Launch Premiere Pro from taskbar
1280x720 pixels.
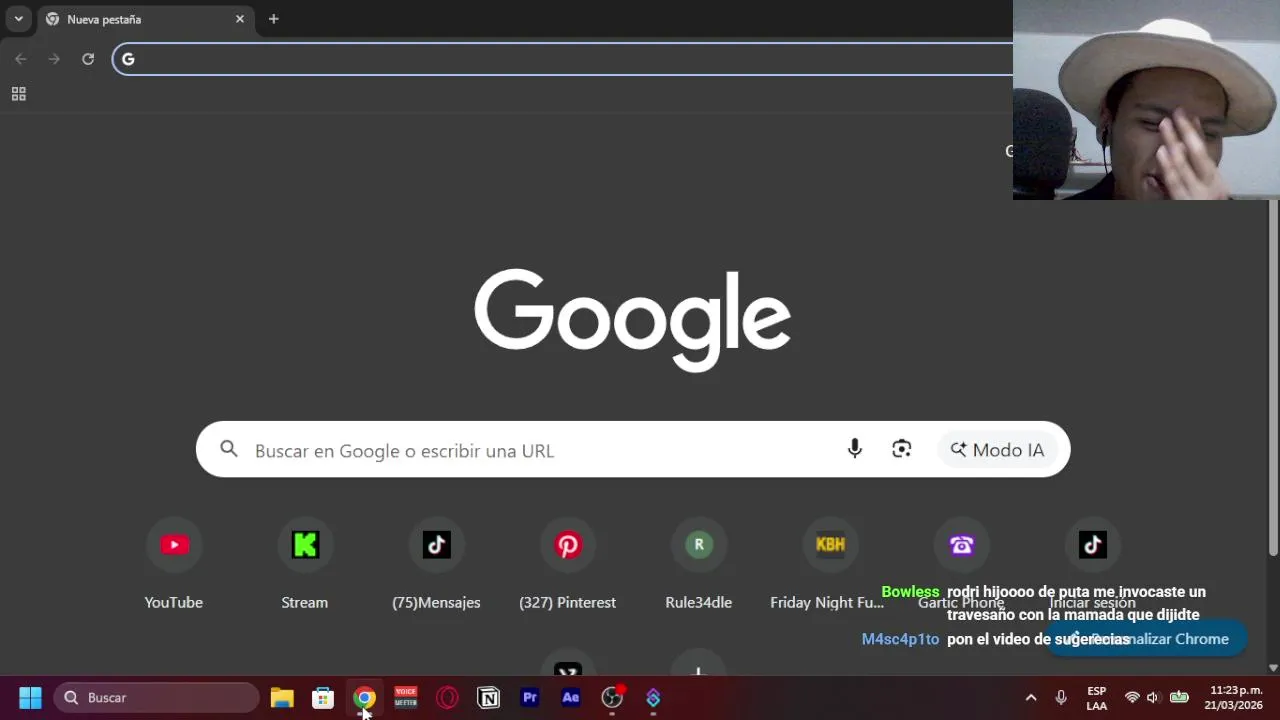(x=530, y=697)
